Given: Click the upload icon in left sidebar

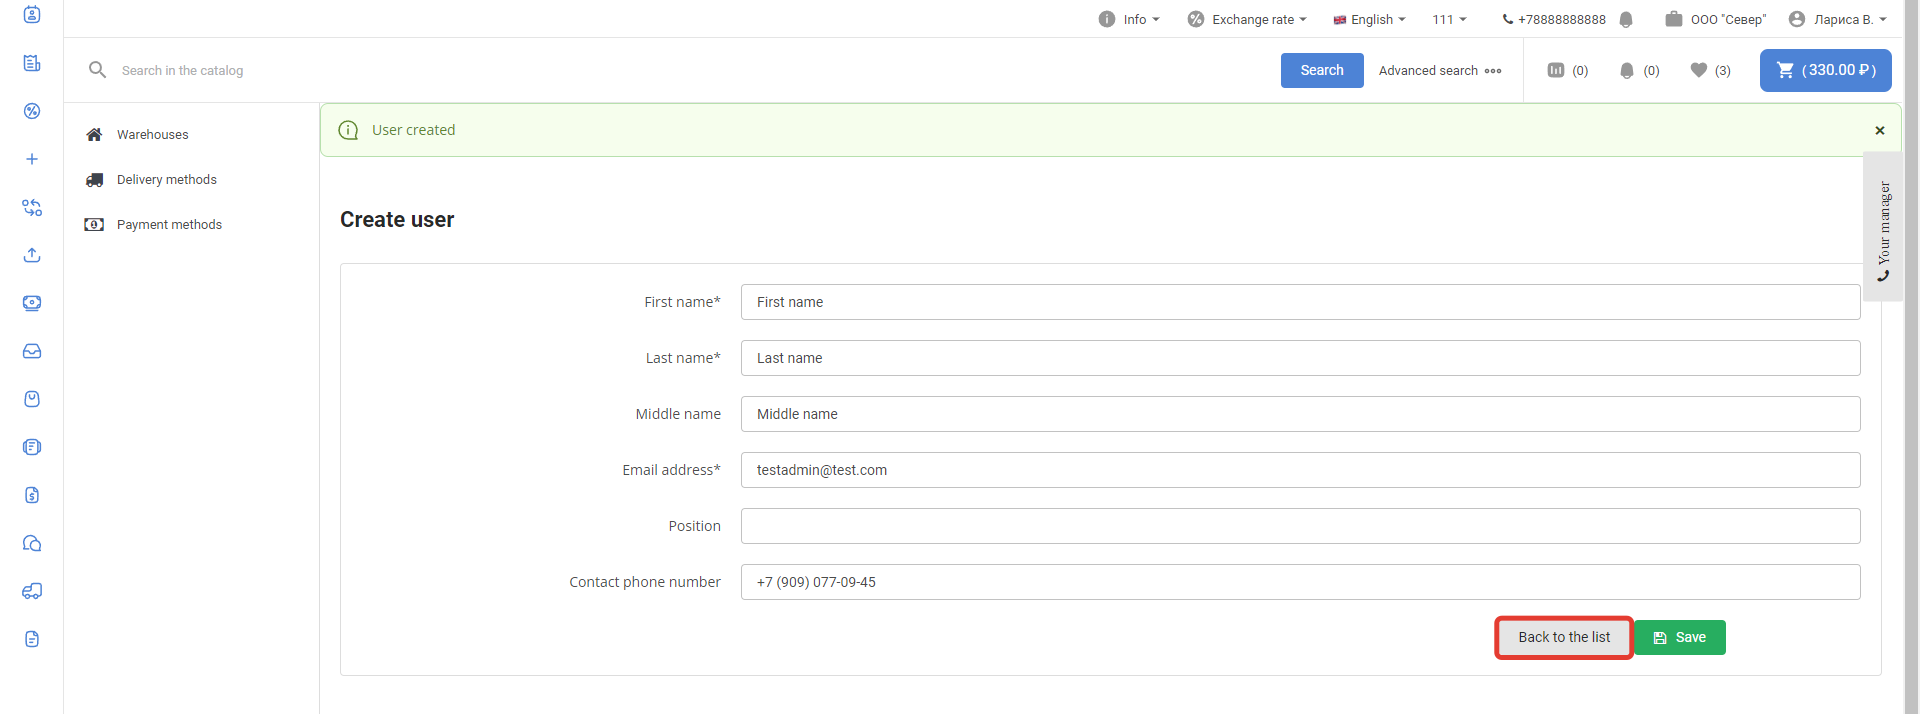Looking at the screenshot, I should 32,255.
